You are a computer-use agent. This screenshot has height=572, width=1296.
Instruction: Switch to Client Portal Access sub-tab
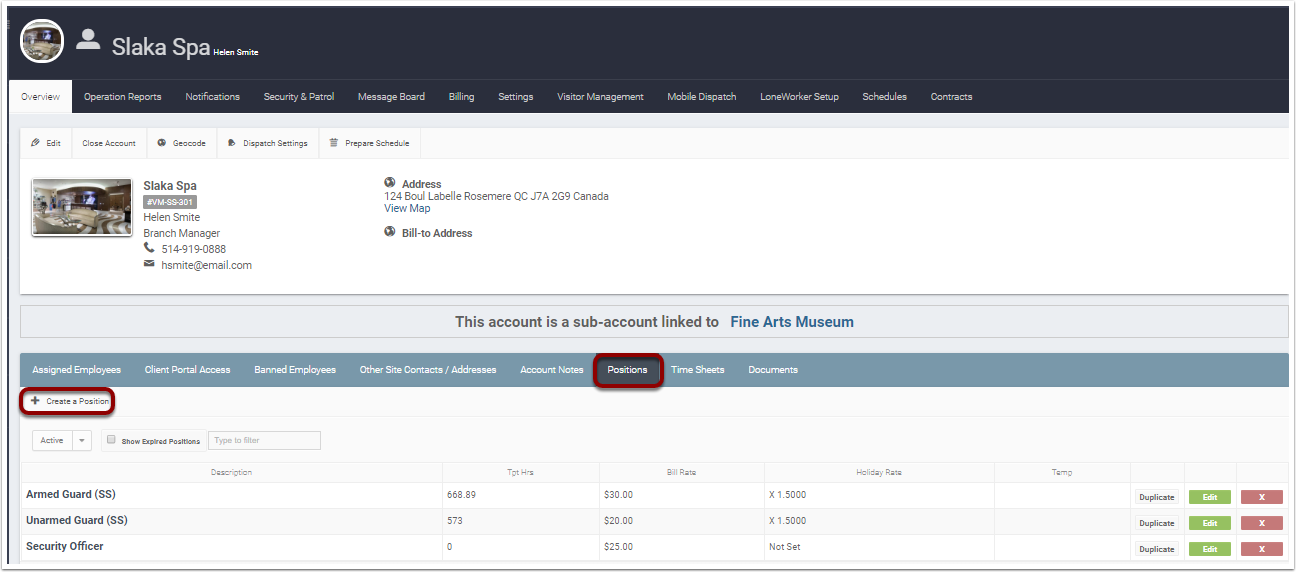coord(187,370)
